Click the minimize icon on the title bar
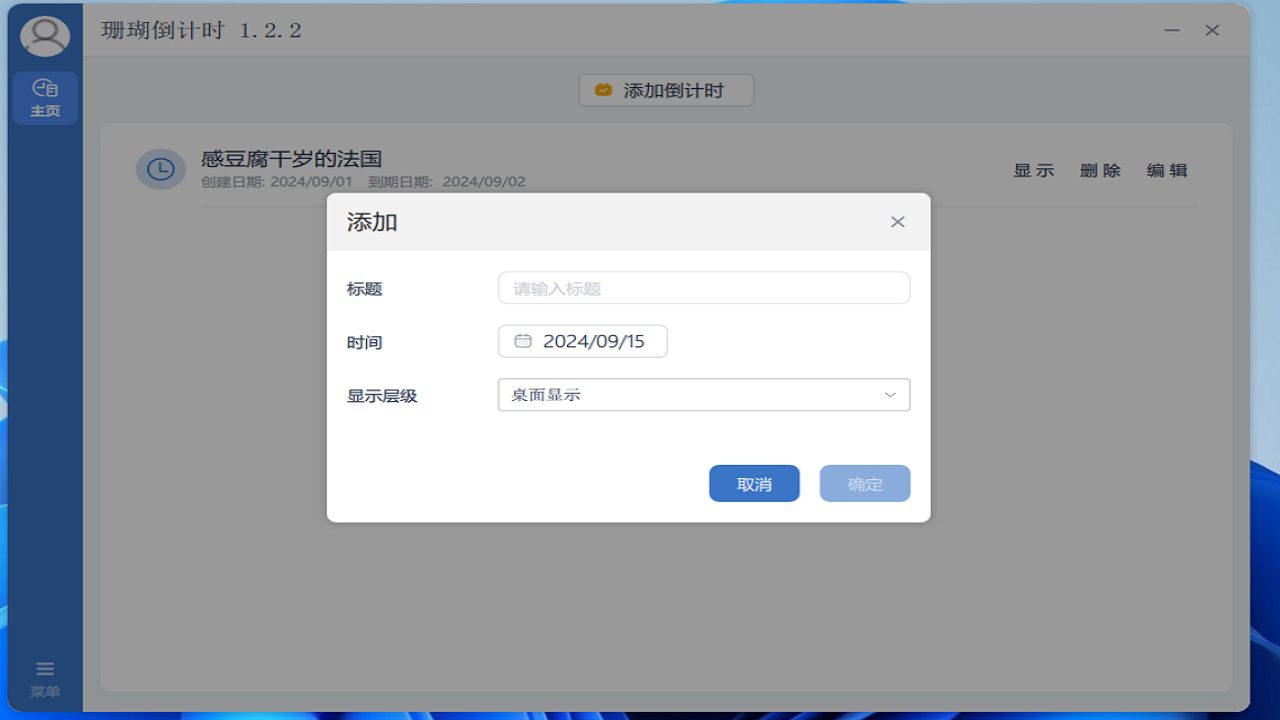 (x=1171, y=31)
